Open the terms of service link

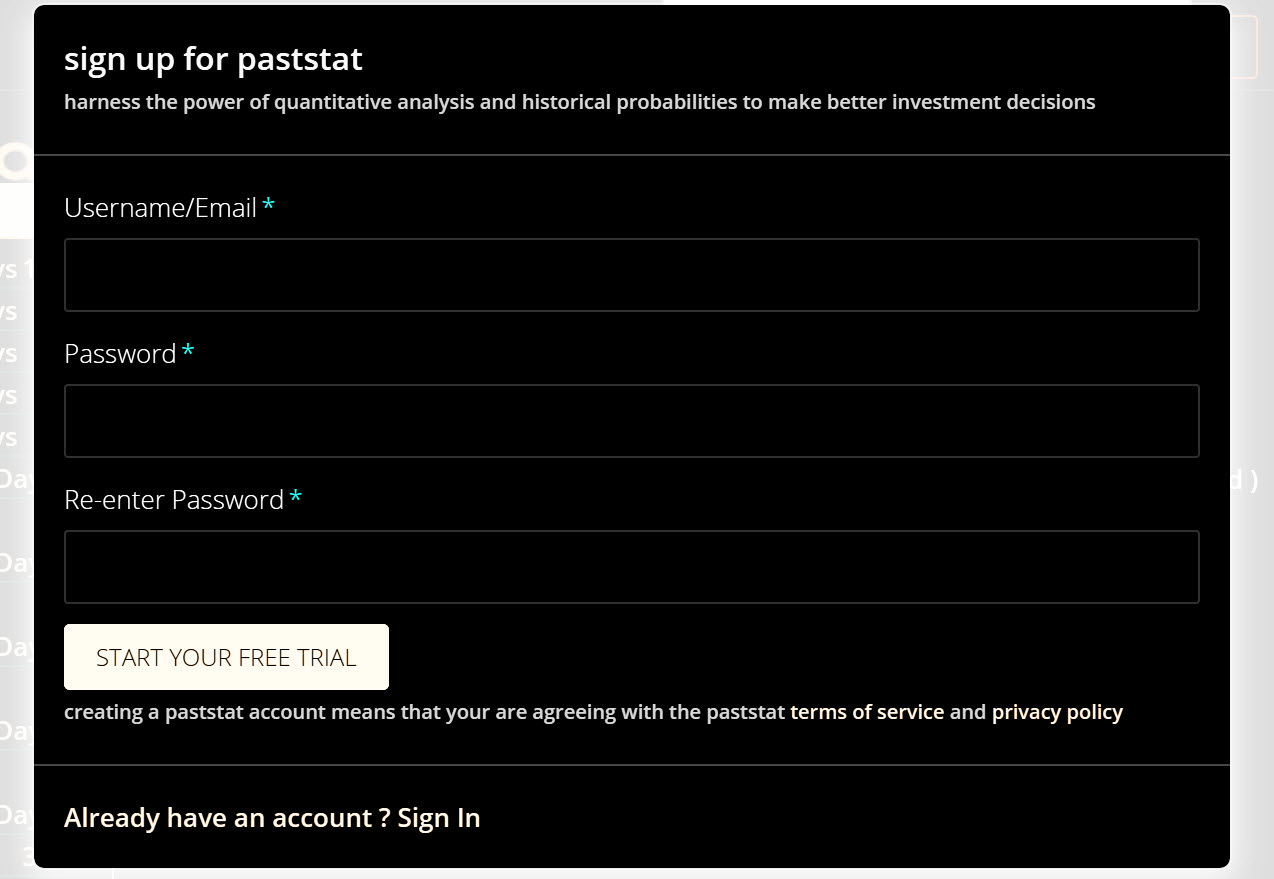tap(867, 712)
